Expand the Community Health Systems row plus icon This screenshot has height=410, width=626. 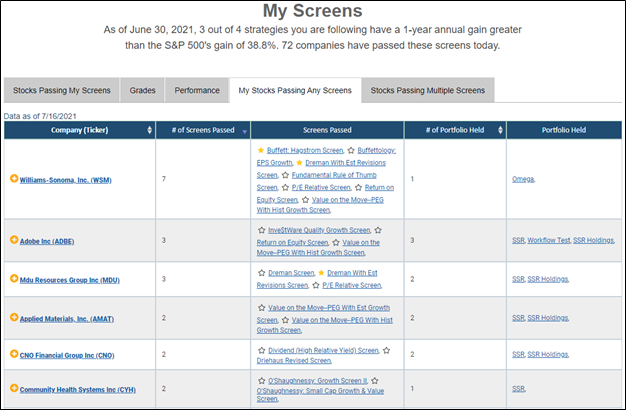[14, 388]
